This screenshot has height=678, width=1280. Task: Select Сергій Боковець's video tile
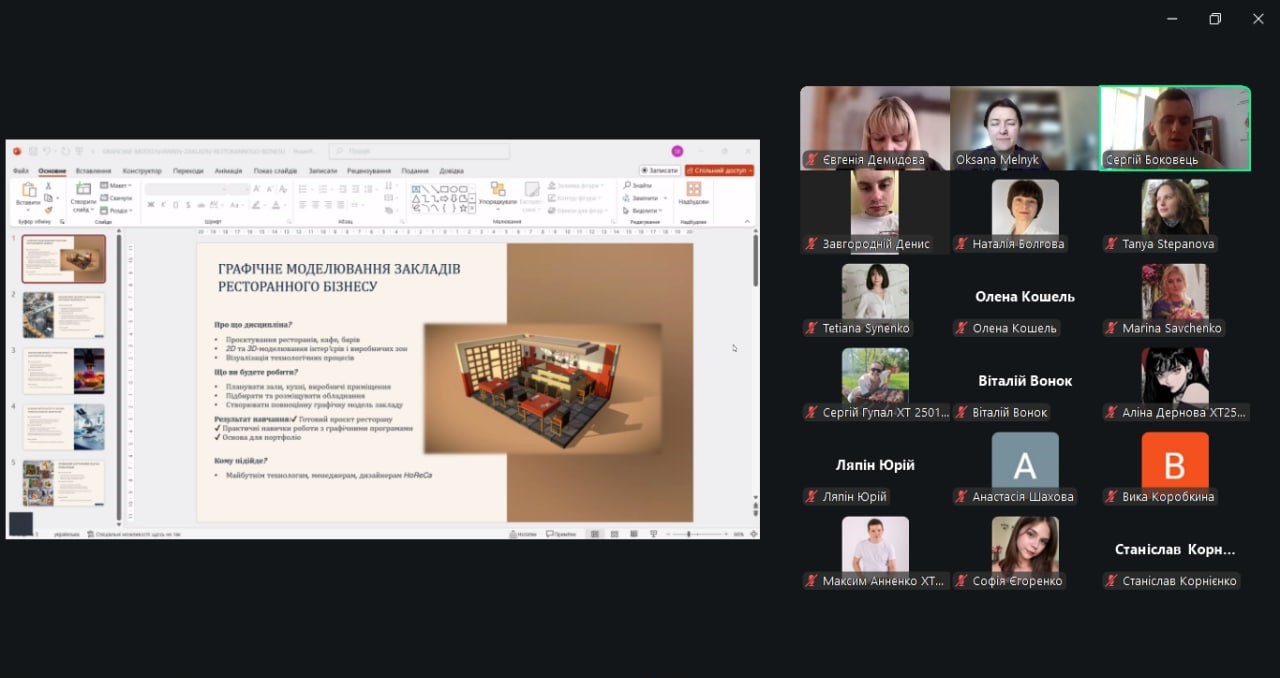pyautogui.click(x=1175, y=128)
